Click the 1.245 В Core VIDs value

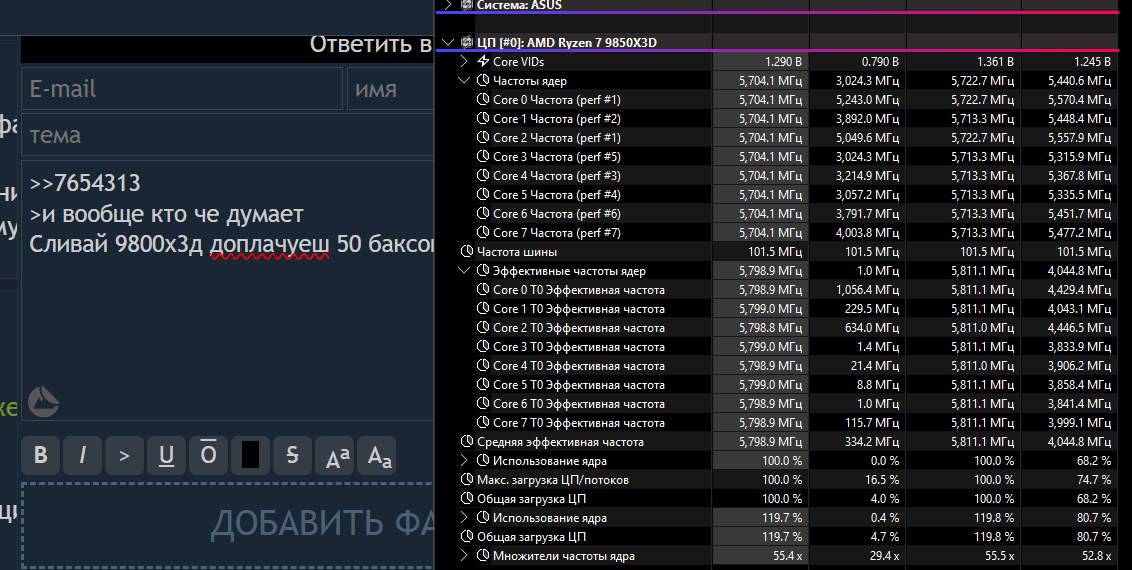1092,62
